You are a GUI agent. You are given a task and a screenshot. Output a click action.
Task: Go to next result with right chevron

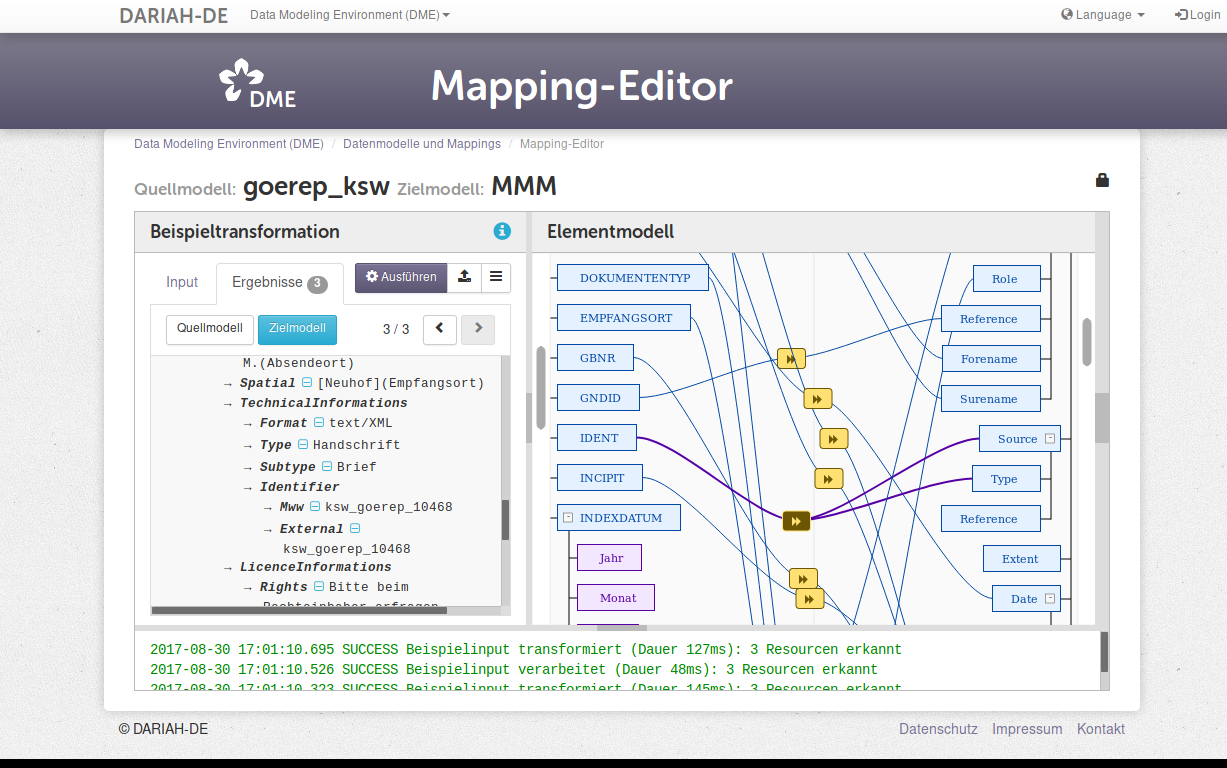click(478, 328)
